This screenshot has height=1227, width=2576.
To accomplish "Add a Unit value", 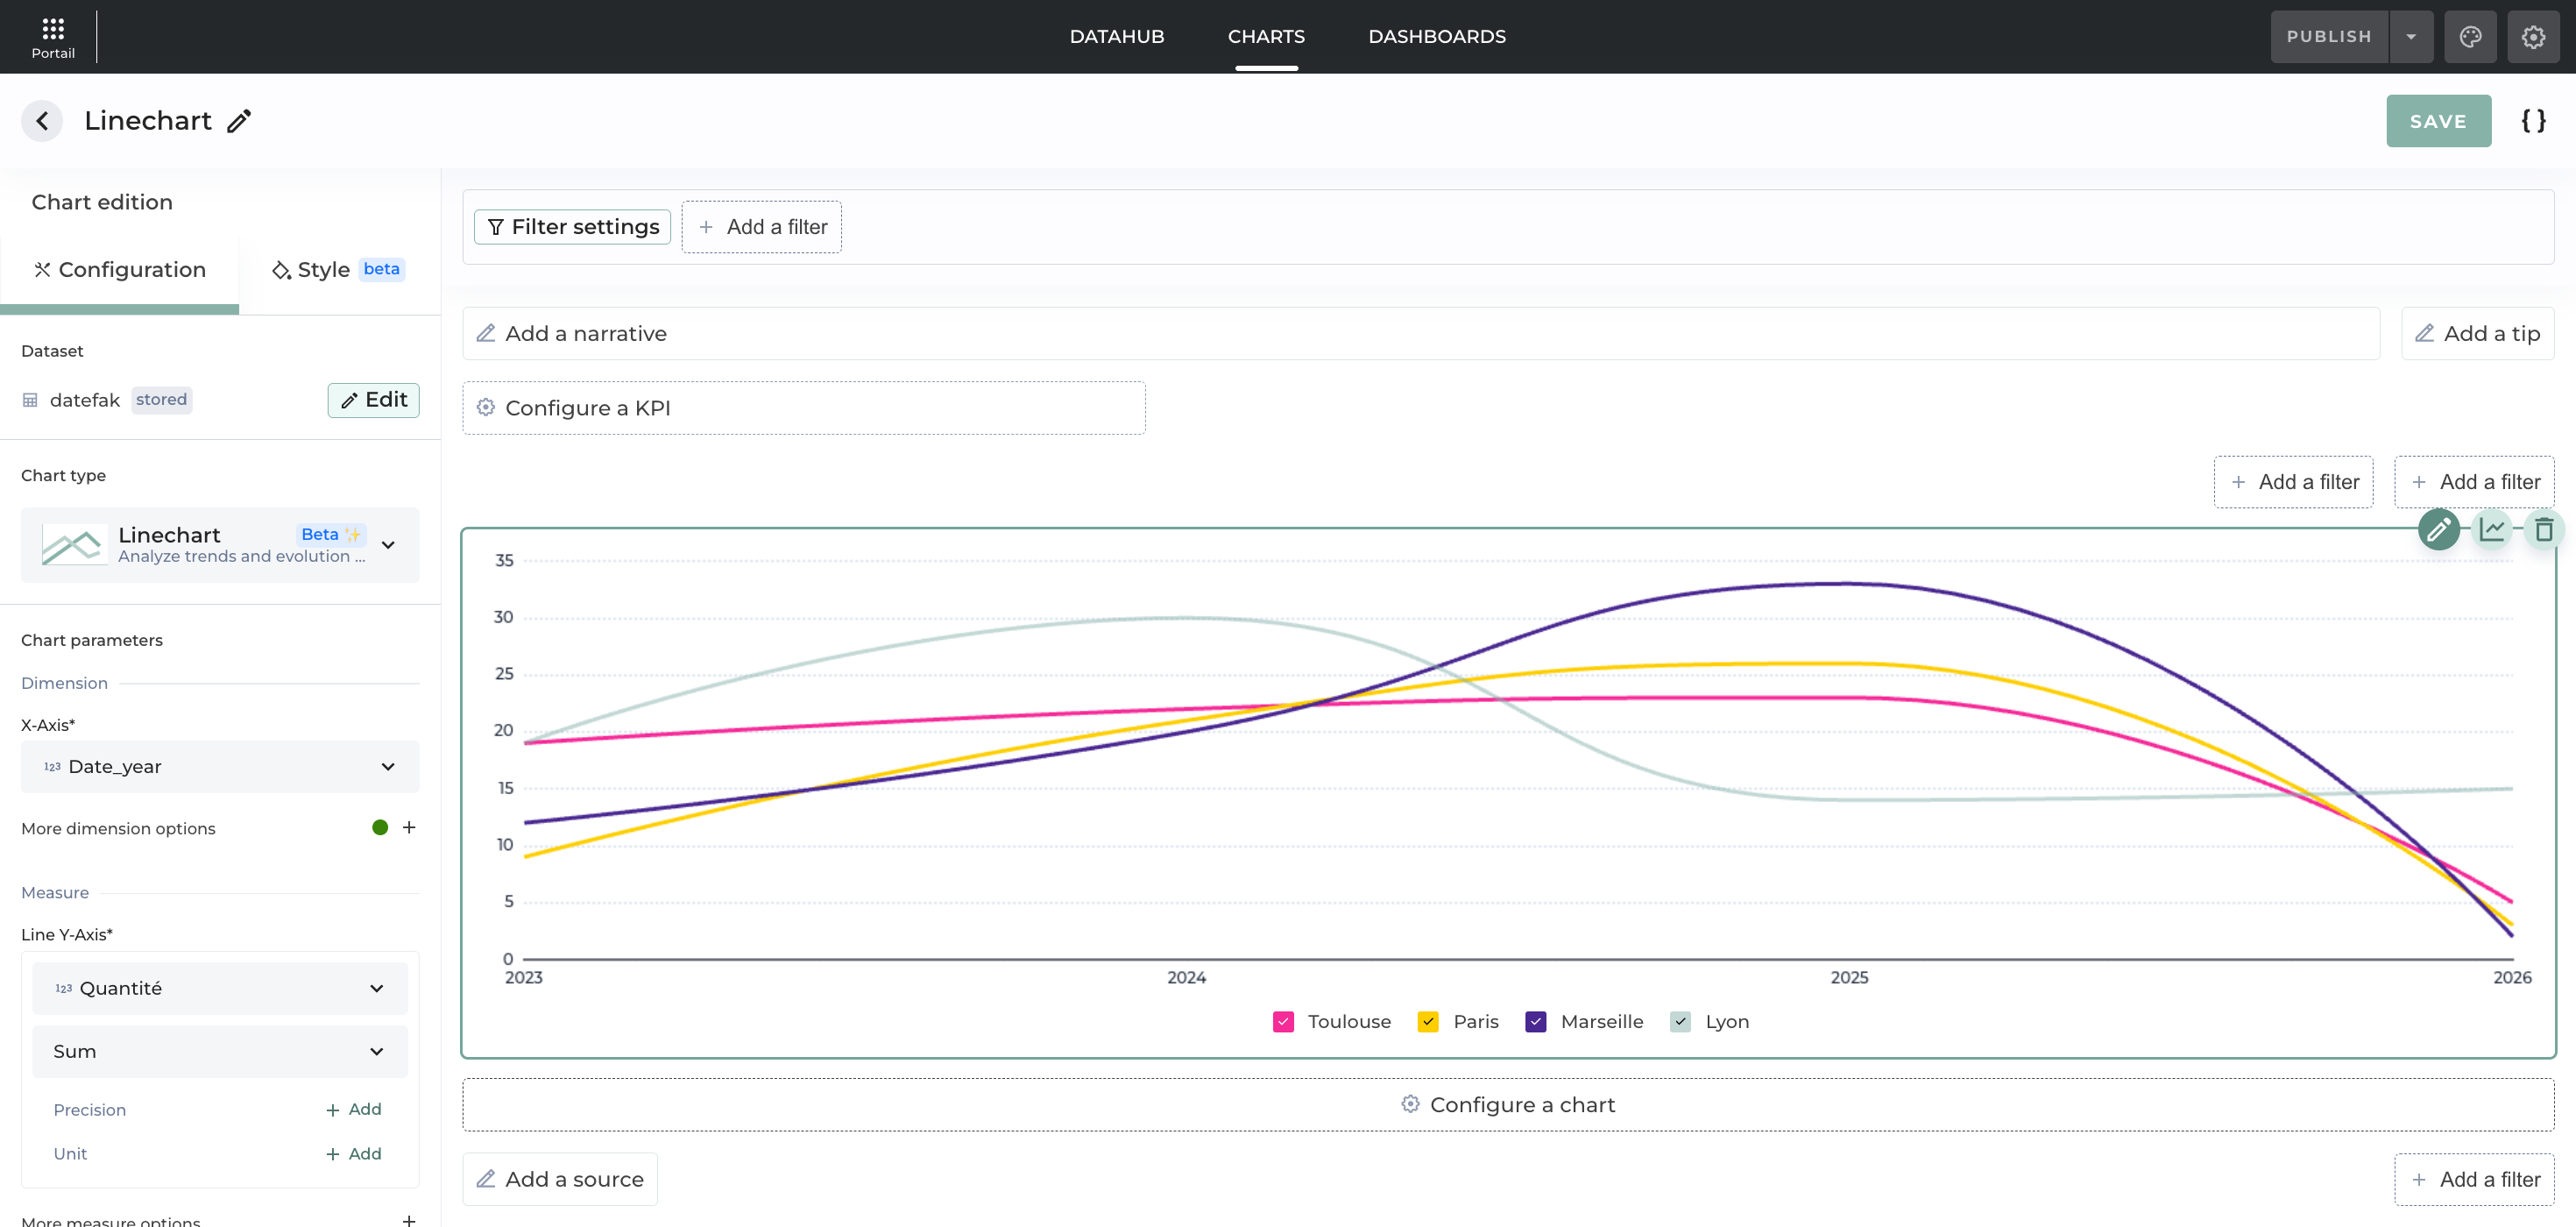I will pos(353,1153).
